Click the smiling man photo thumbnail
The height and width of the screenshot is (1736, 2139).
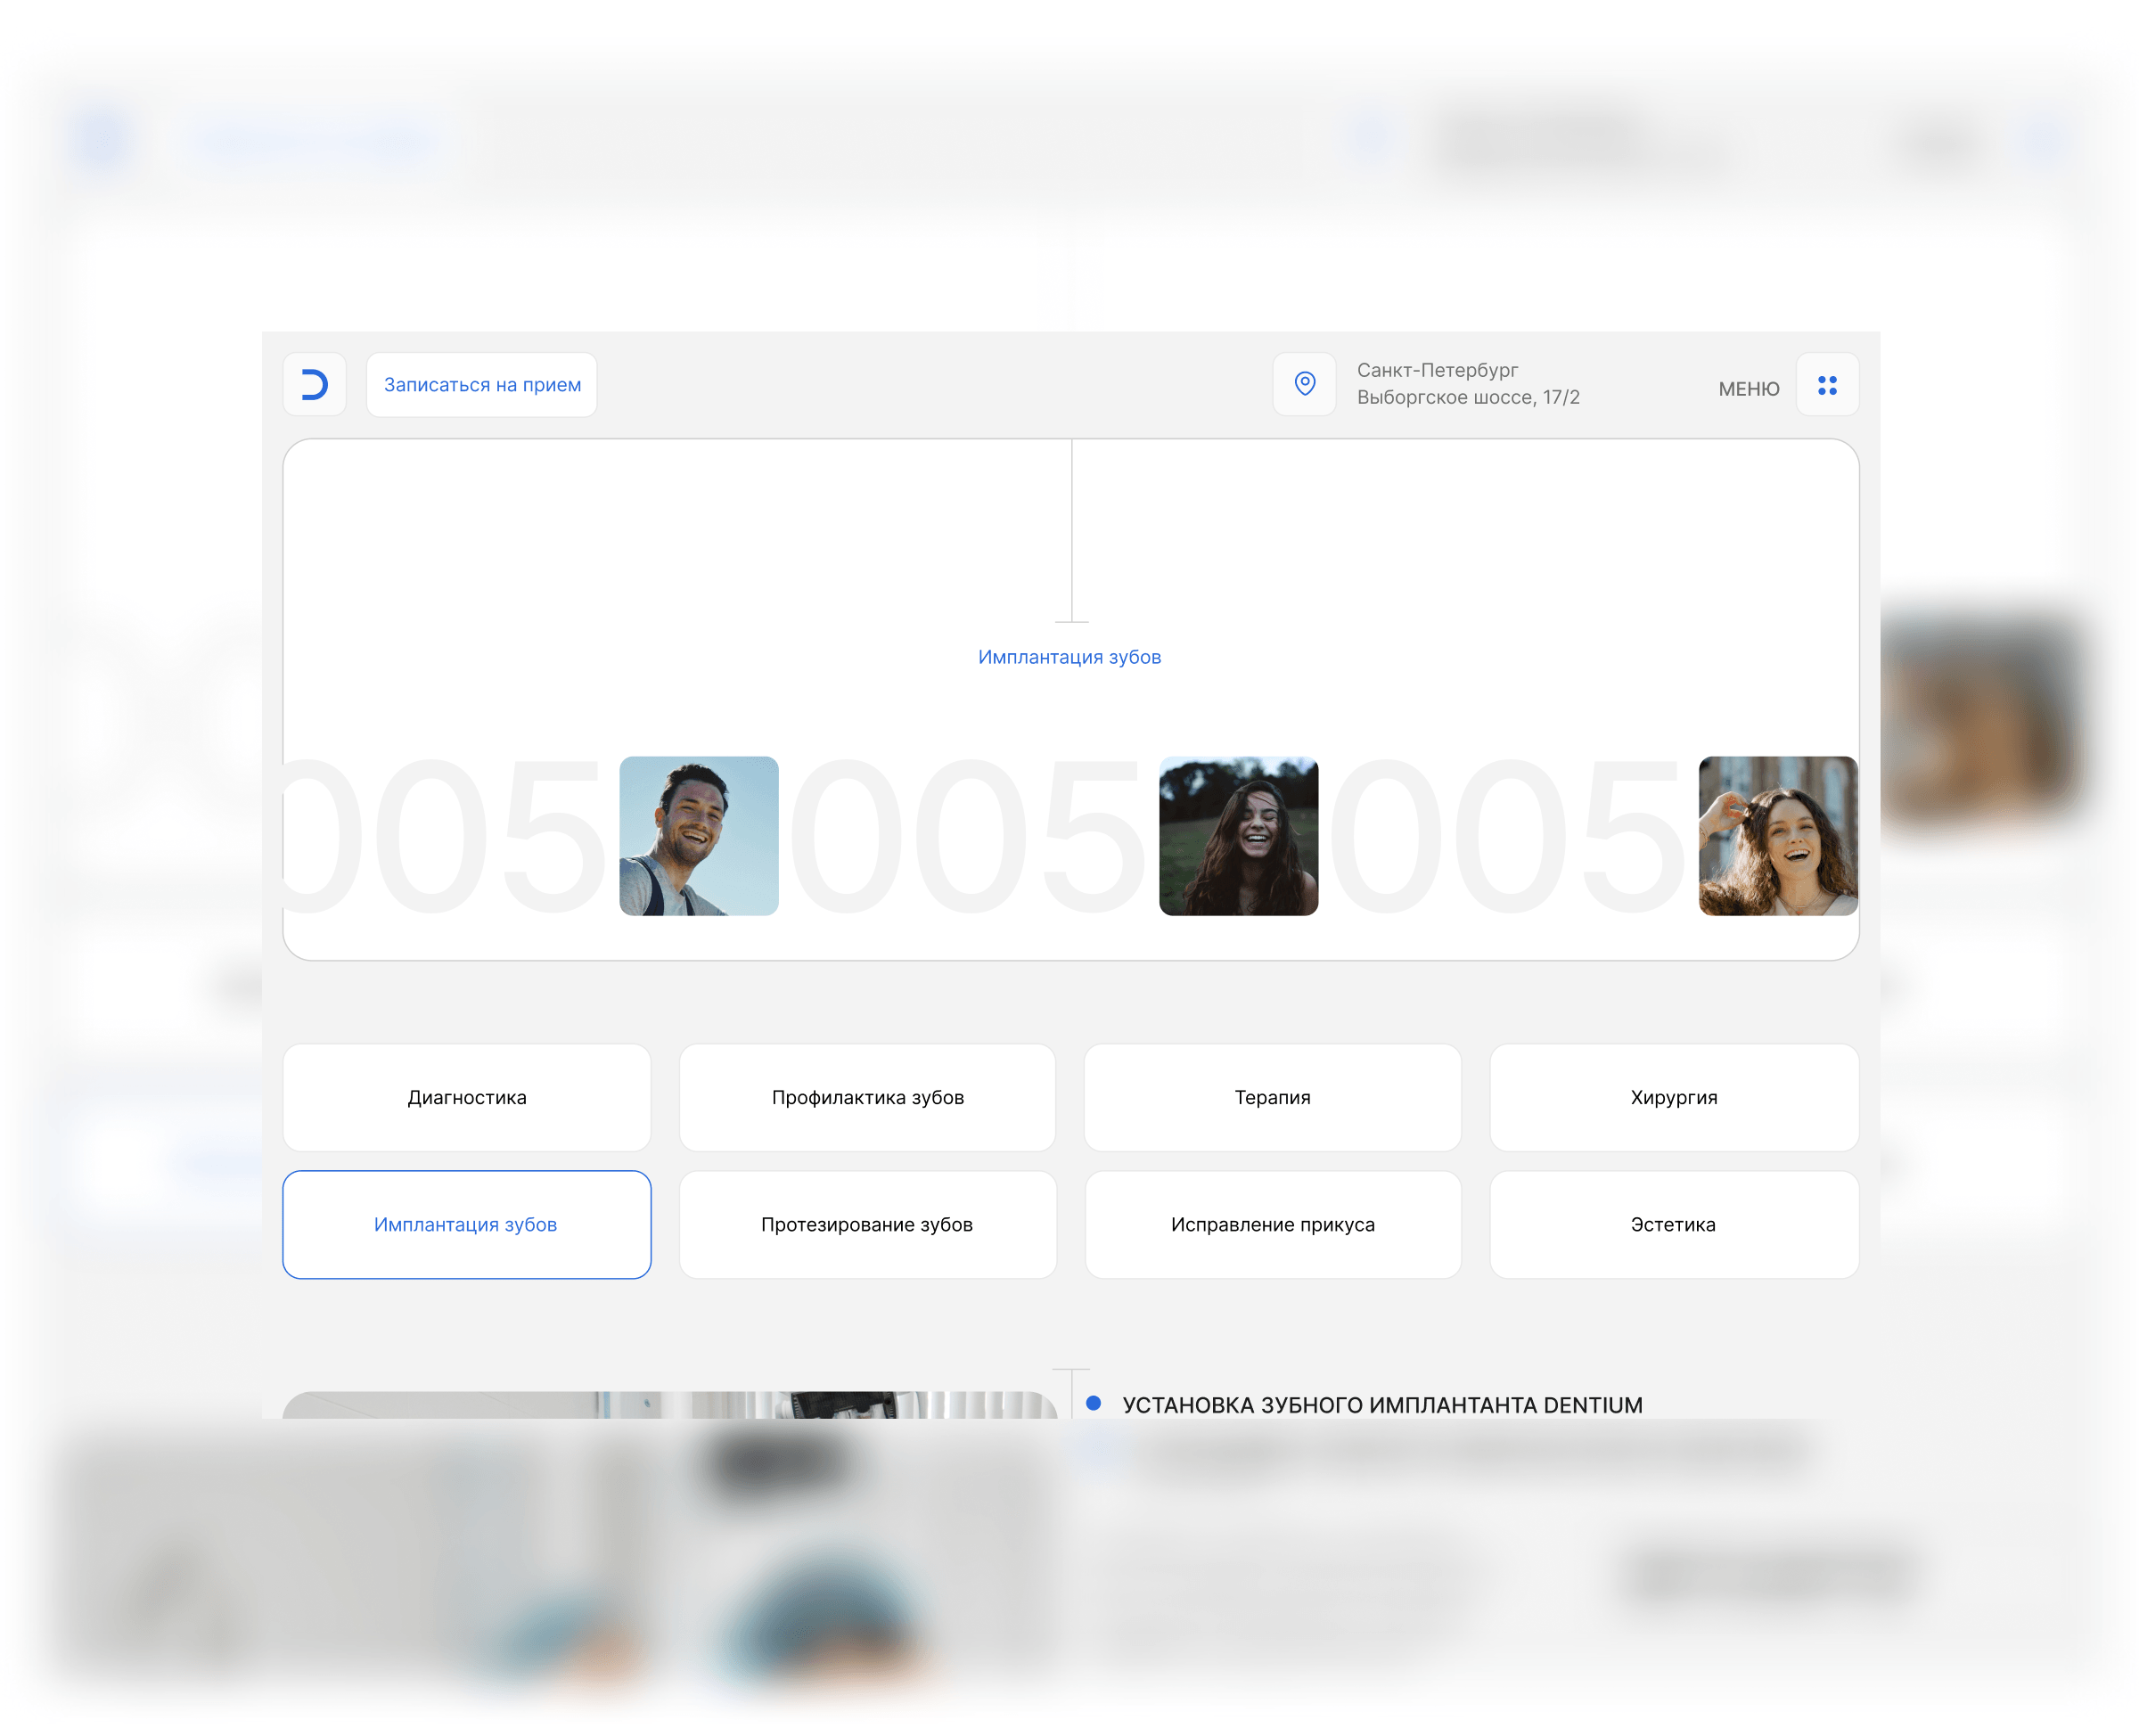coord(698,835)
